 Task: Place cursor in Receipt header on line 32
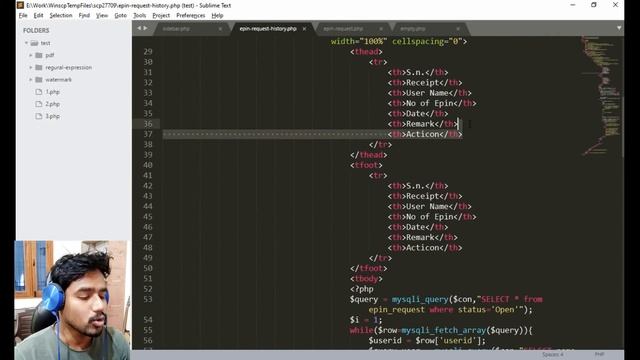click(x=422, y=82)
